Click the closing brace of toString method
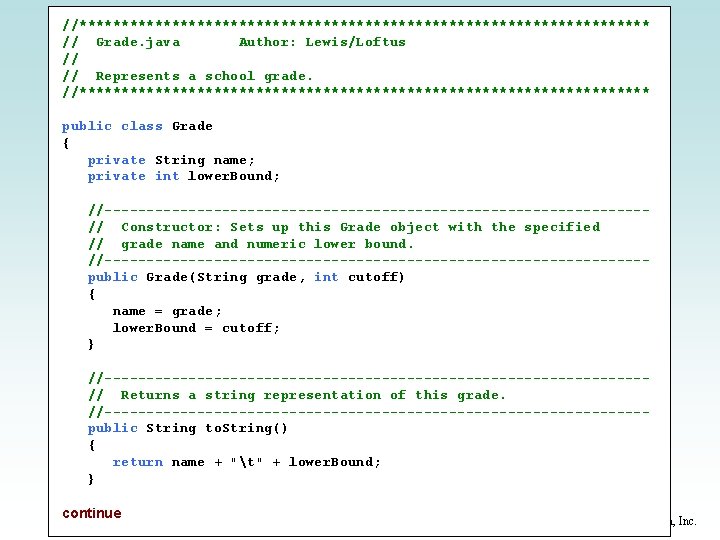This screenshot has width=720, height=540. tap(91, 479)
